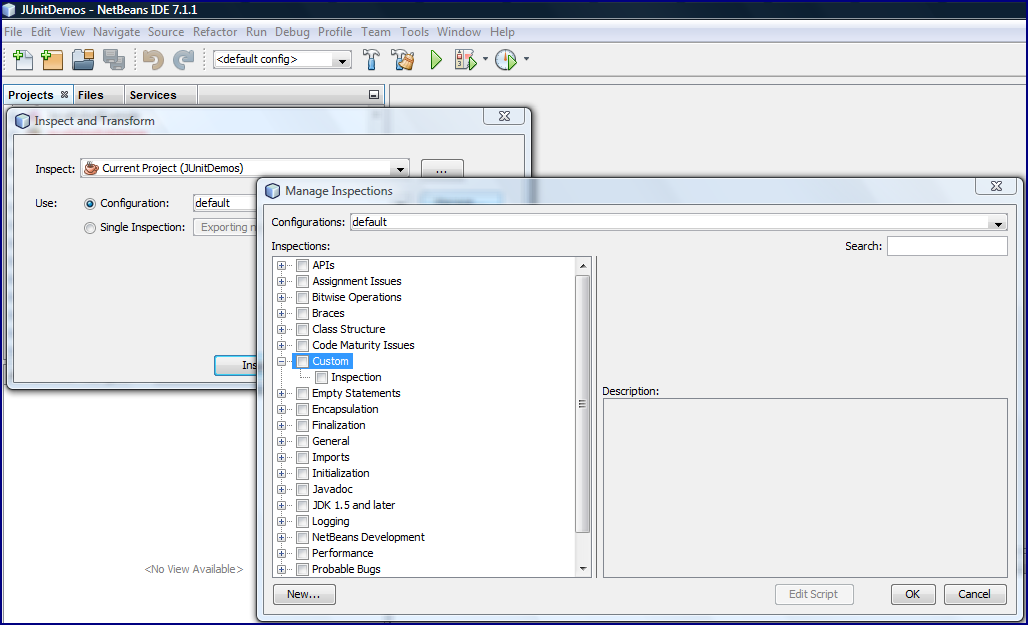Close the Inspect and Transform dialog
This screenshot has height=625, width=1028.
(x=504, y=116)
